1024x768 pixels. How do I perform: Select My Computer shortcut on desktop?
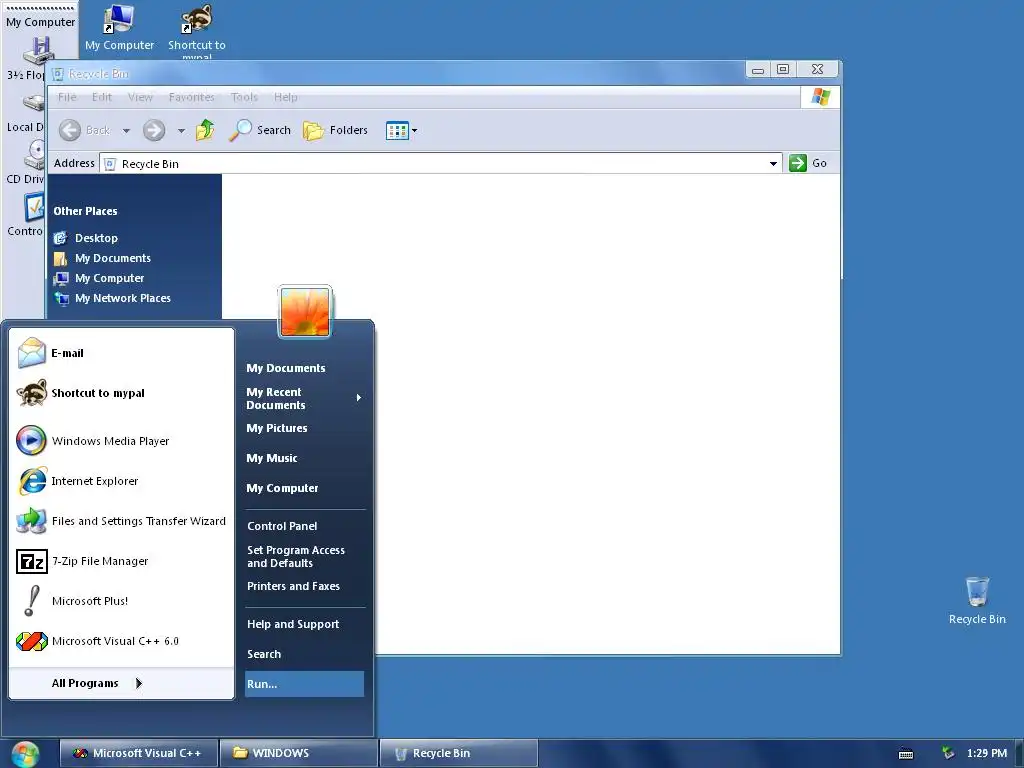pyautogui.click(x=120, y=27)
